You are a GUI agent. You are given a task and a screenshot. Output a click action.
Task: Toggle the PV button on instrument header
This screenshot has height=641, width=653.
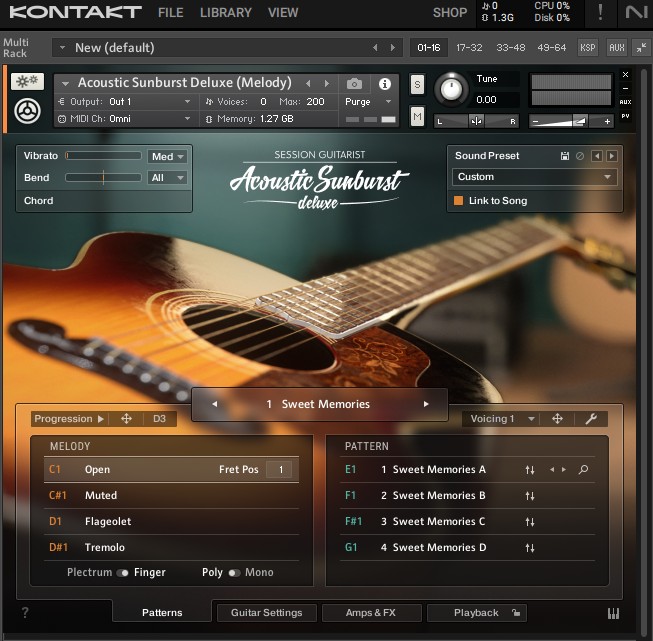[625, 116]
